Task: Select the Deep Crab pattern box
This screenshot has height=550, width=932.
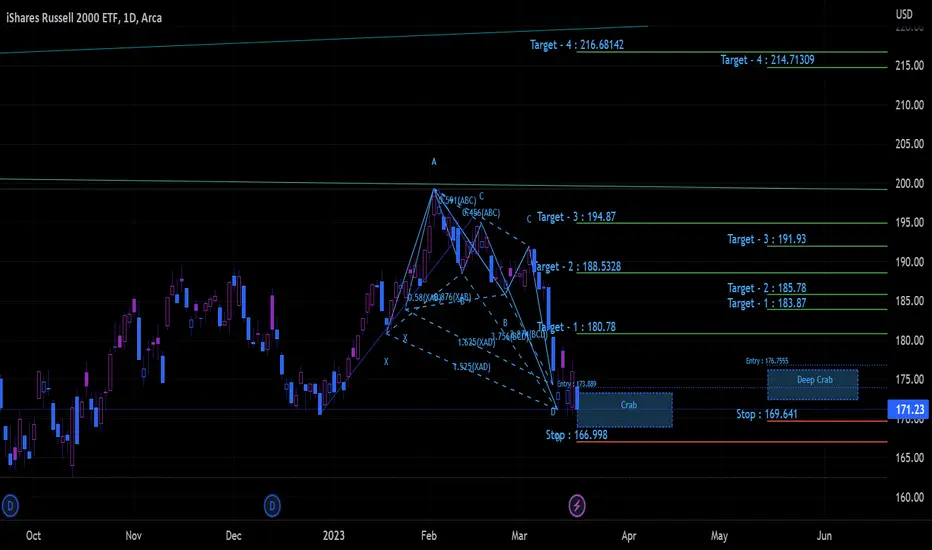Action: pos(813,384)
